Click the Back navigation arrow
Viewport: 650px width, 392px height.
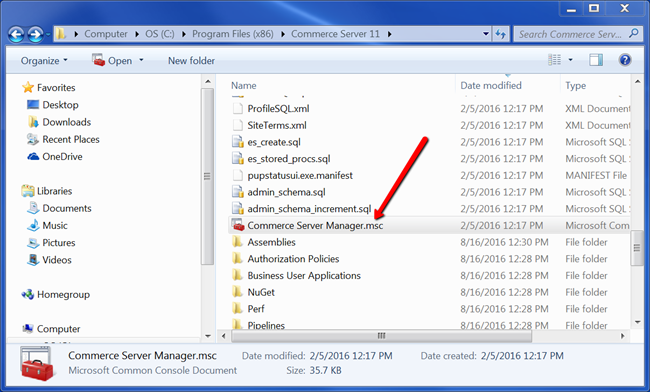17,34
